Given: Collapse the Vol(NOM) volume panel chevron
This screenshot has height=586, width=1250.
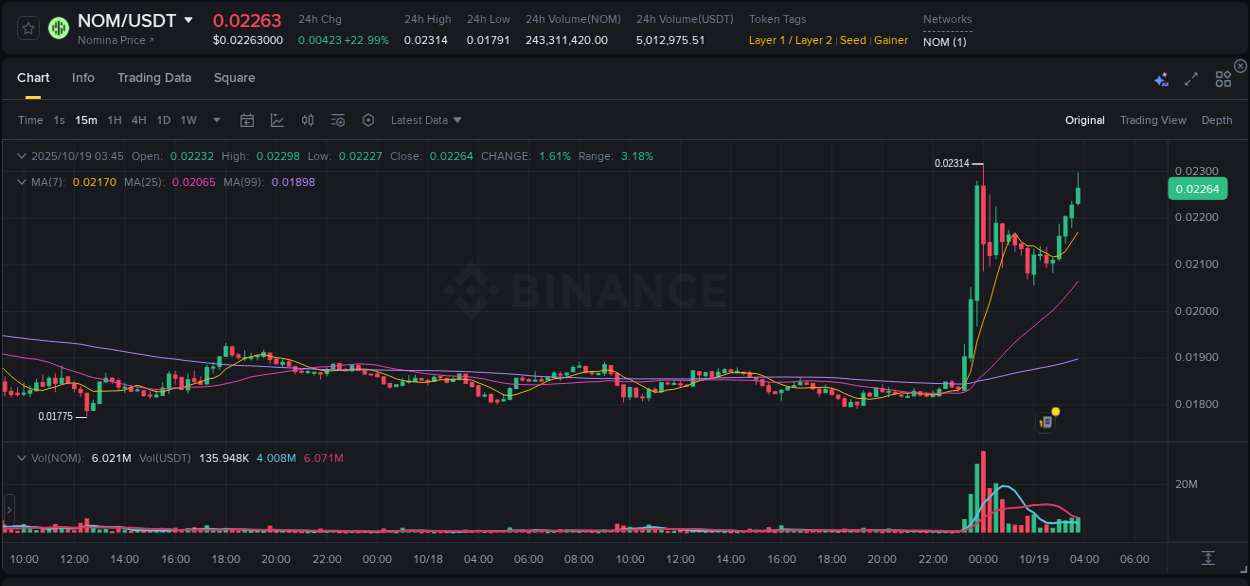Looking at the screenshot, I should (x=20, y=457).
